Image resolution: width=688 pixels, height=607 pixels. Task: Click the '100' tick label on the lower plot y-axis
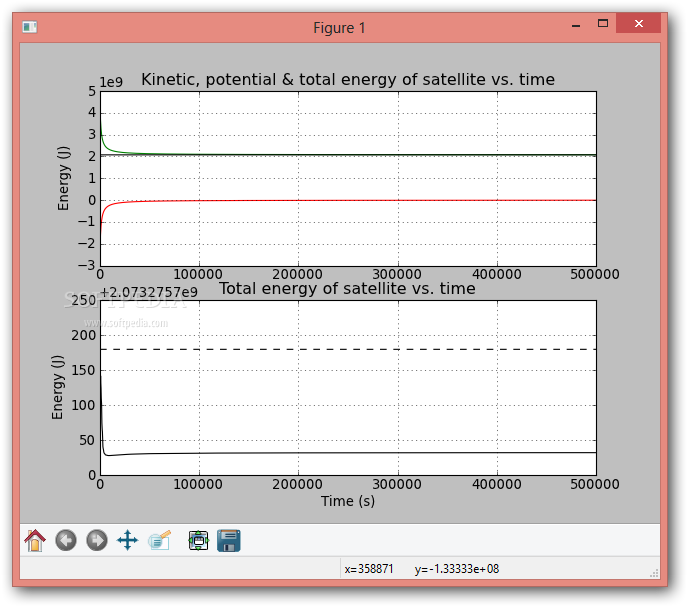pos(83,405)
